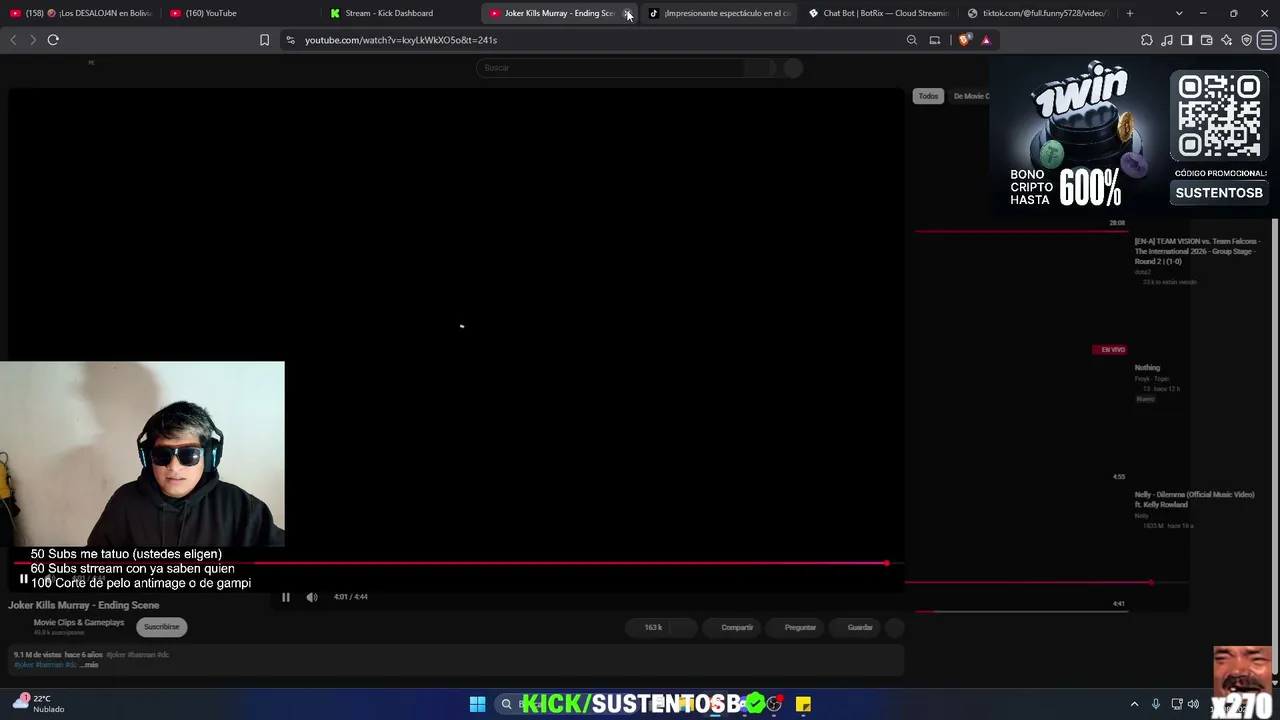Open the Brave Shields lion icon
1280x720 pixels.
click(x=964, y=40)
